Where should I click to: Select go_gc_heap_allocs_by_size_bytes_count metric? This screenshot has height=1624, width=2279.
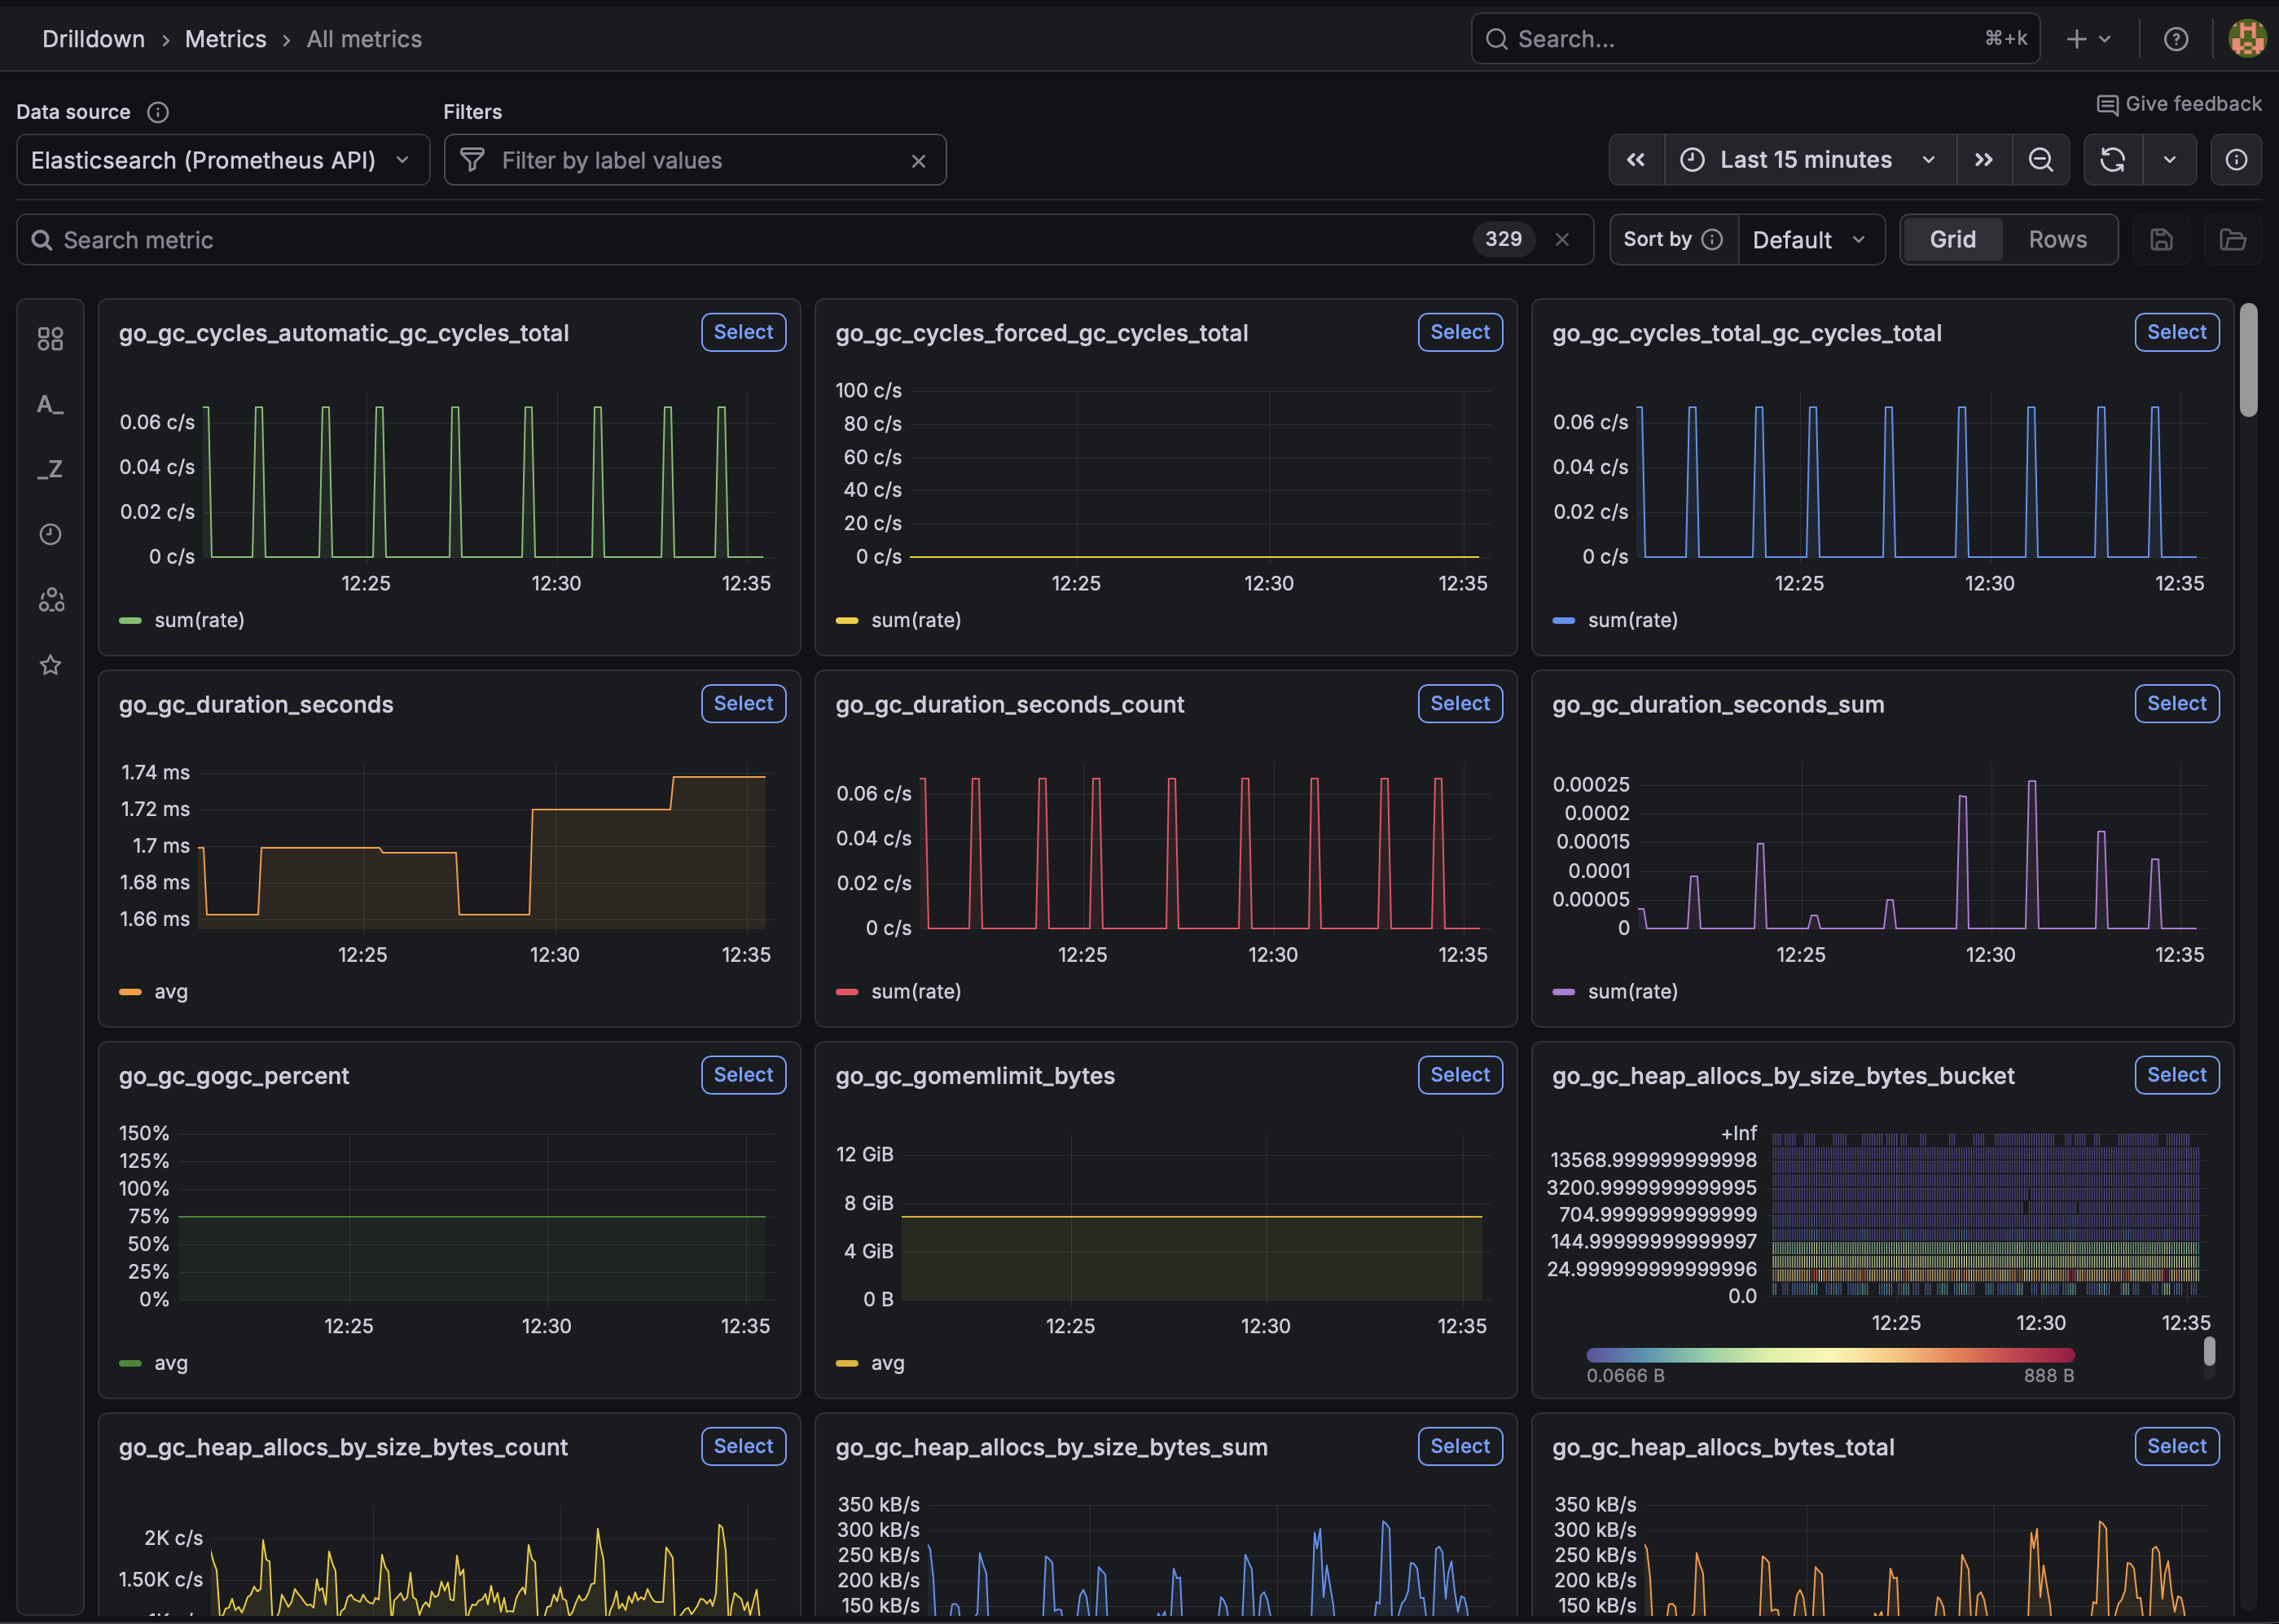click(743, 1446)
